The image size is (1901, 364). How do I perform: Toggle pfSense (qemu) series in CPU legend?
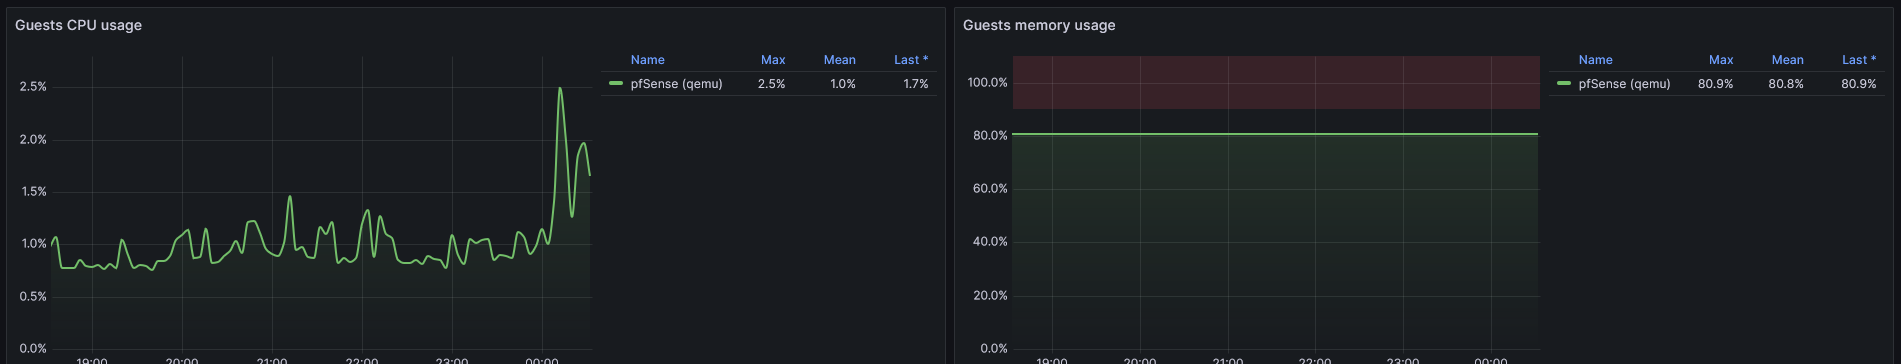point(676,84)
